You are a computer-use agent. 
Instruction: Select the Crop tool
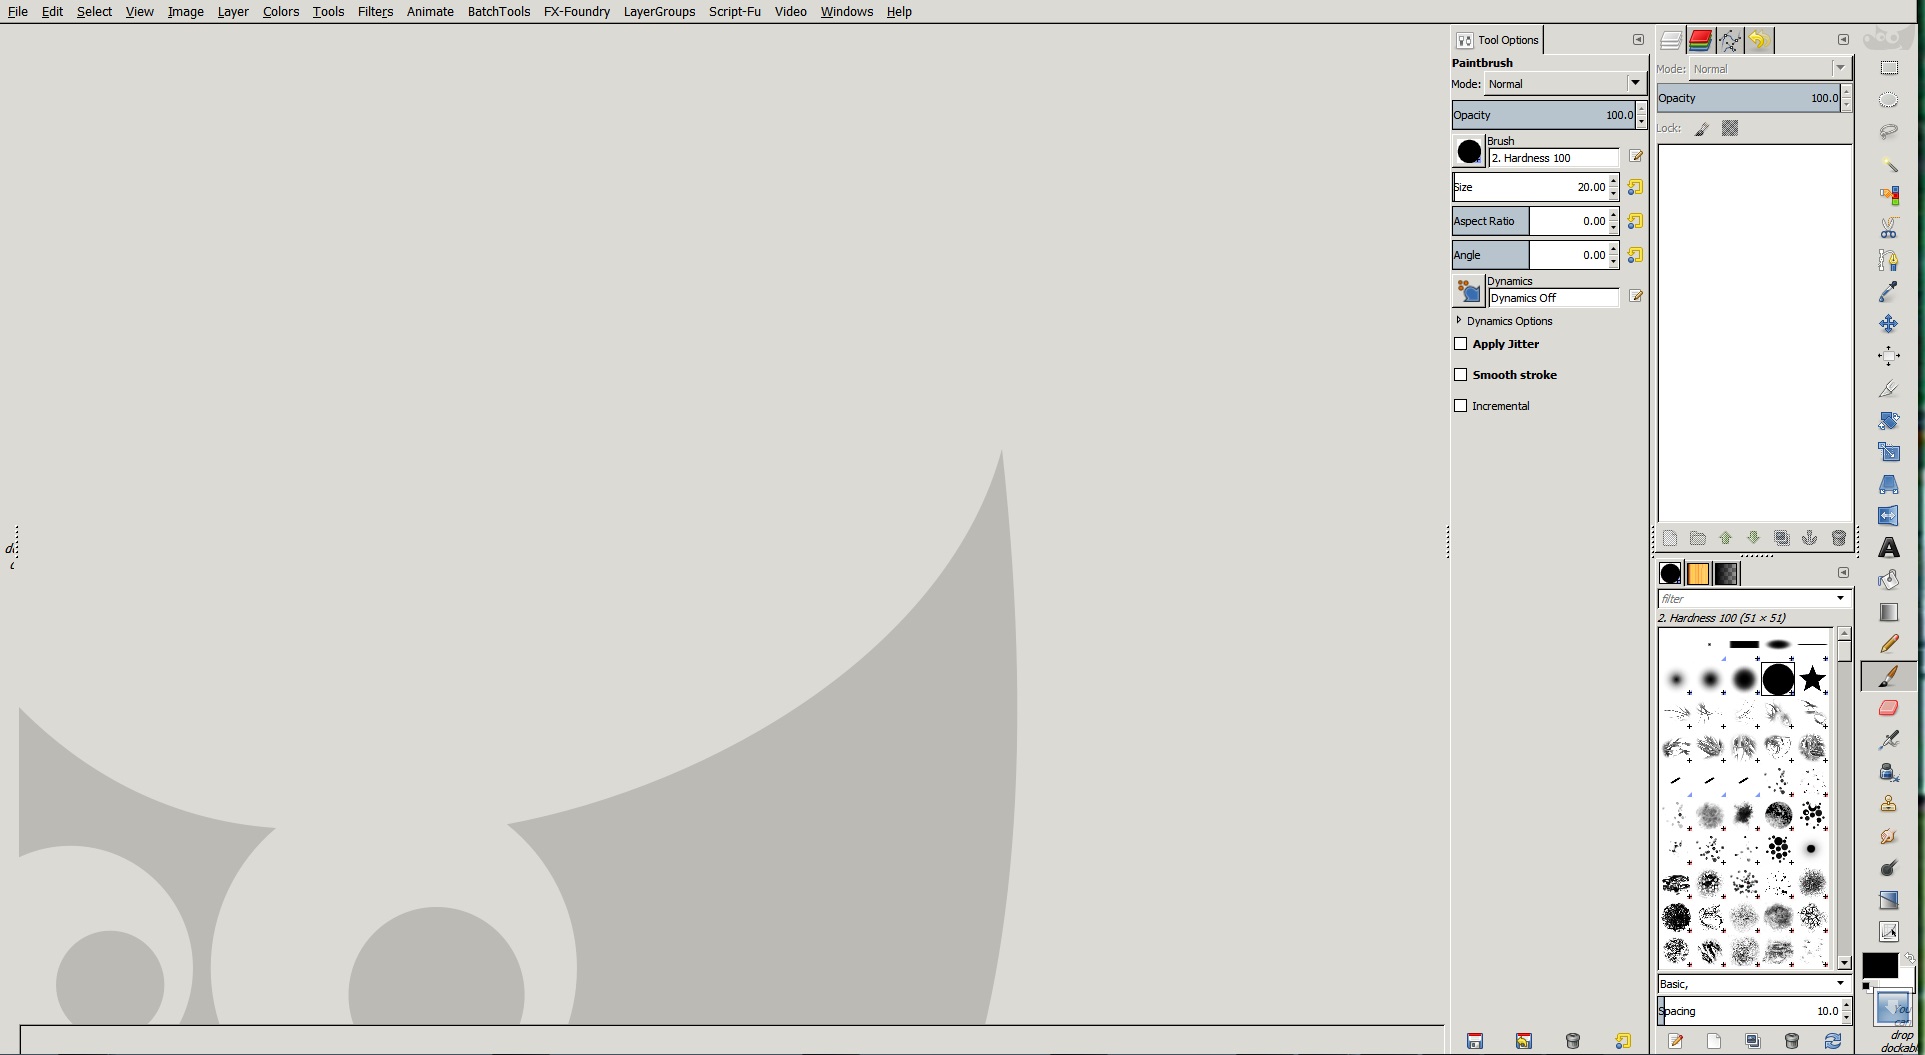pyautogui.click(x=1888, y=388)
